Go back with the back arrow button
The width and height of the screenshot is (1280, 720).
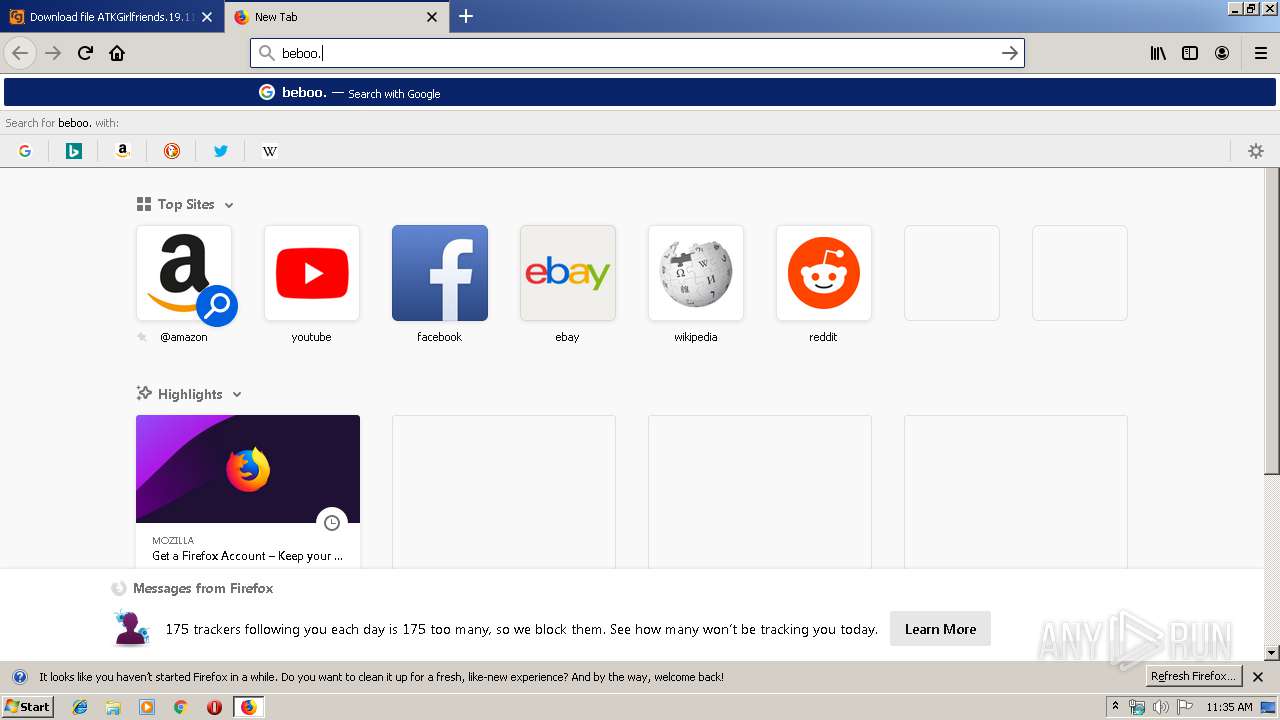pyautogui.click(x=20, y=53)
